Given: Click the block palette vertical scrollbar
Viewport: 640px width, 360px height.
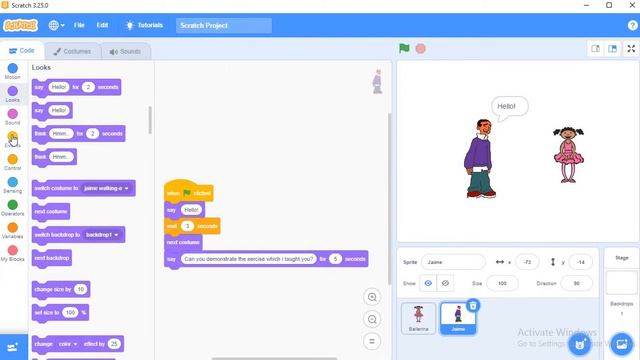Looking at the screenshot, I should (150, 120).
